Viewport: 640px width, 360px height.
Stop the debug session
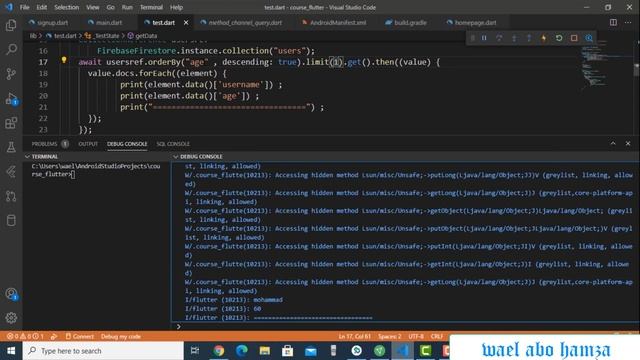coord(574,38)
